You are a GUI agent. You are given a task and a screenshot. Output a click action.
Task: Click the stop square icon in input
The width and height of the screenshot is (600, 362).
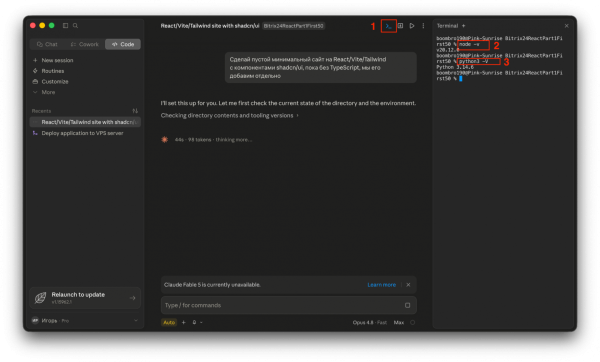pyautogui.click(x=408, y=305)
